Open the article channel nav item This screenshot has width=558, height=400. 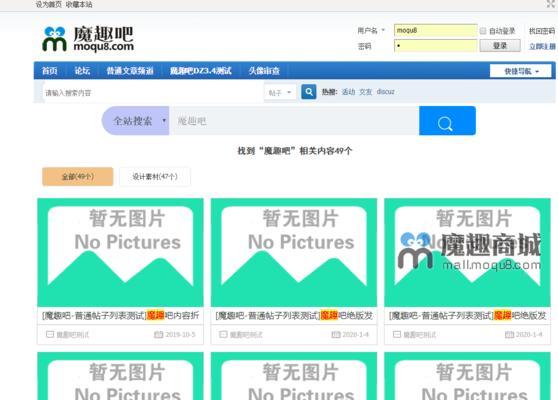tap(130, 71)
